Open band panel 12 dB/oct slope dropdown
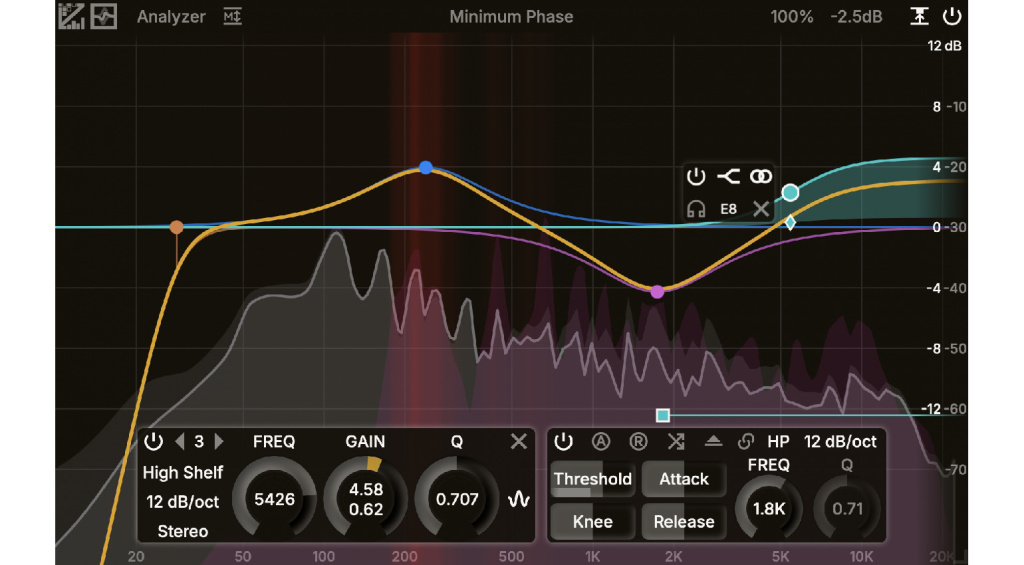This screenshot has height=565, width=1024. click(x=183, y=502)
